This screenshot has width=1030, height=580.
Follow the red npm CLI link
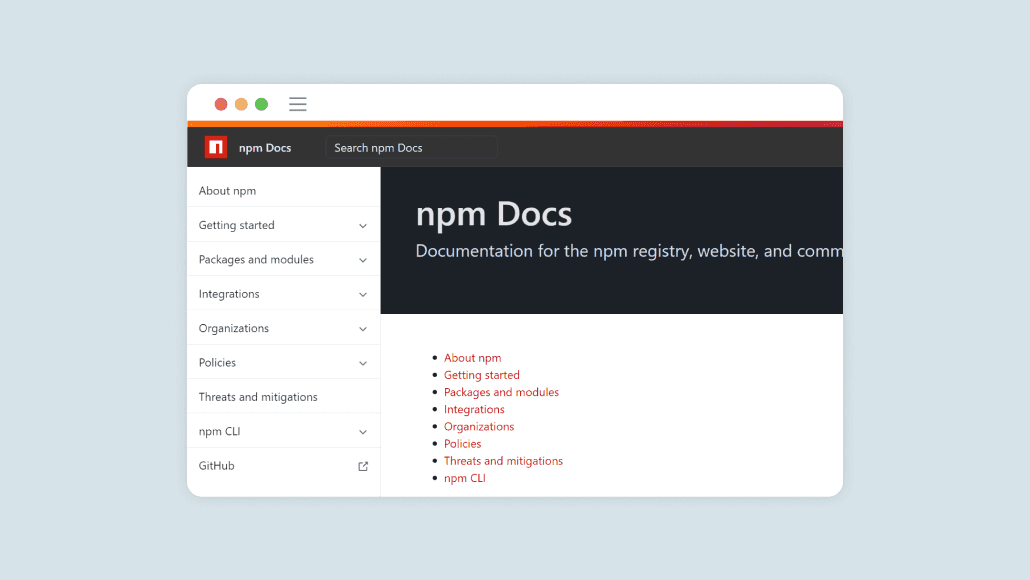[464, 478]
